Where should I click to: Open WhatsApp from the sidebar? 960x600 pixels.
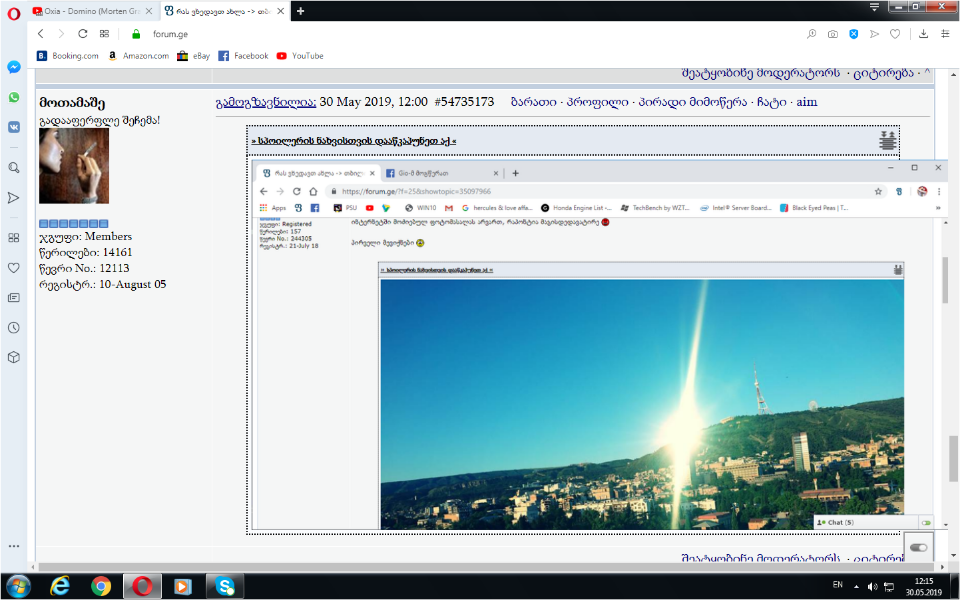[x=14, y=97]
